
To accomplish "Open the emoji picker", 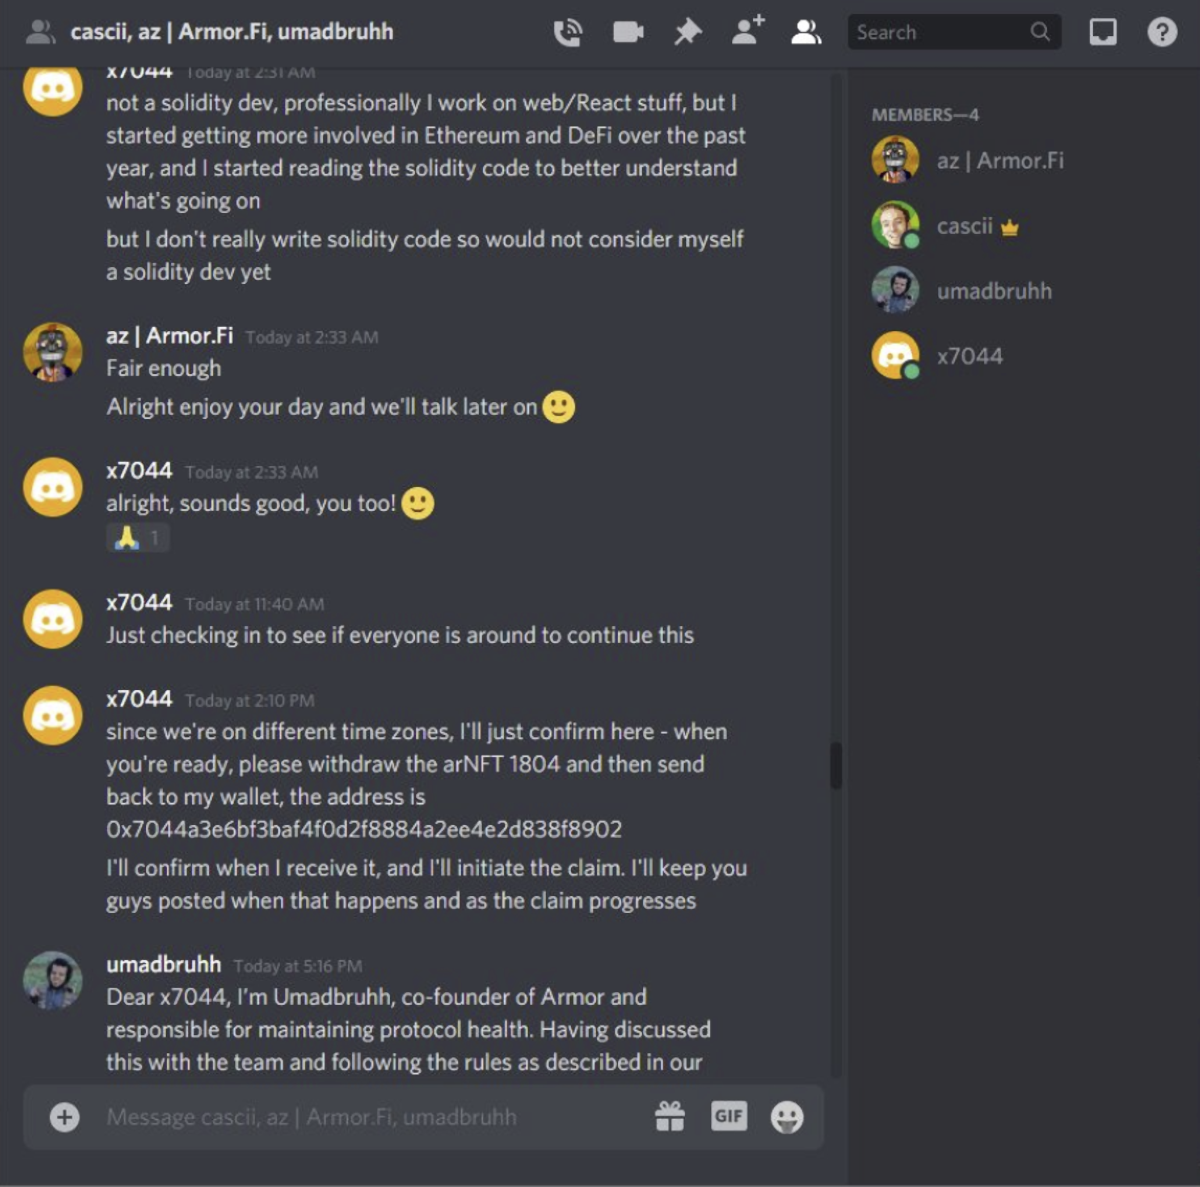I will pyautogui.click(x=787, y=1117).
